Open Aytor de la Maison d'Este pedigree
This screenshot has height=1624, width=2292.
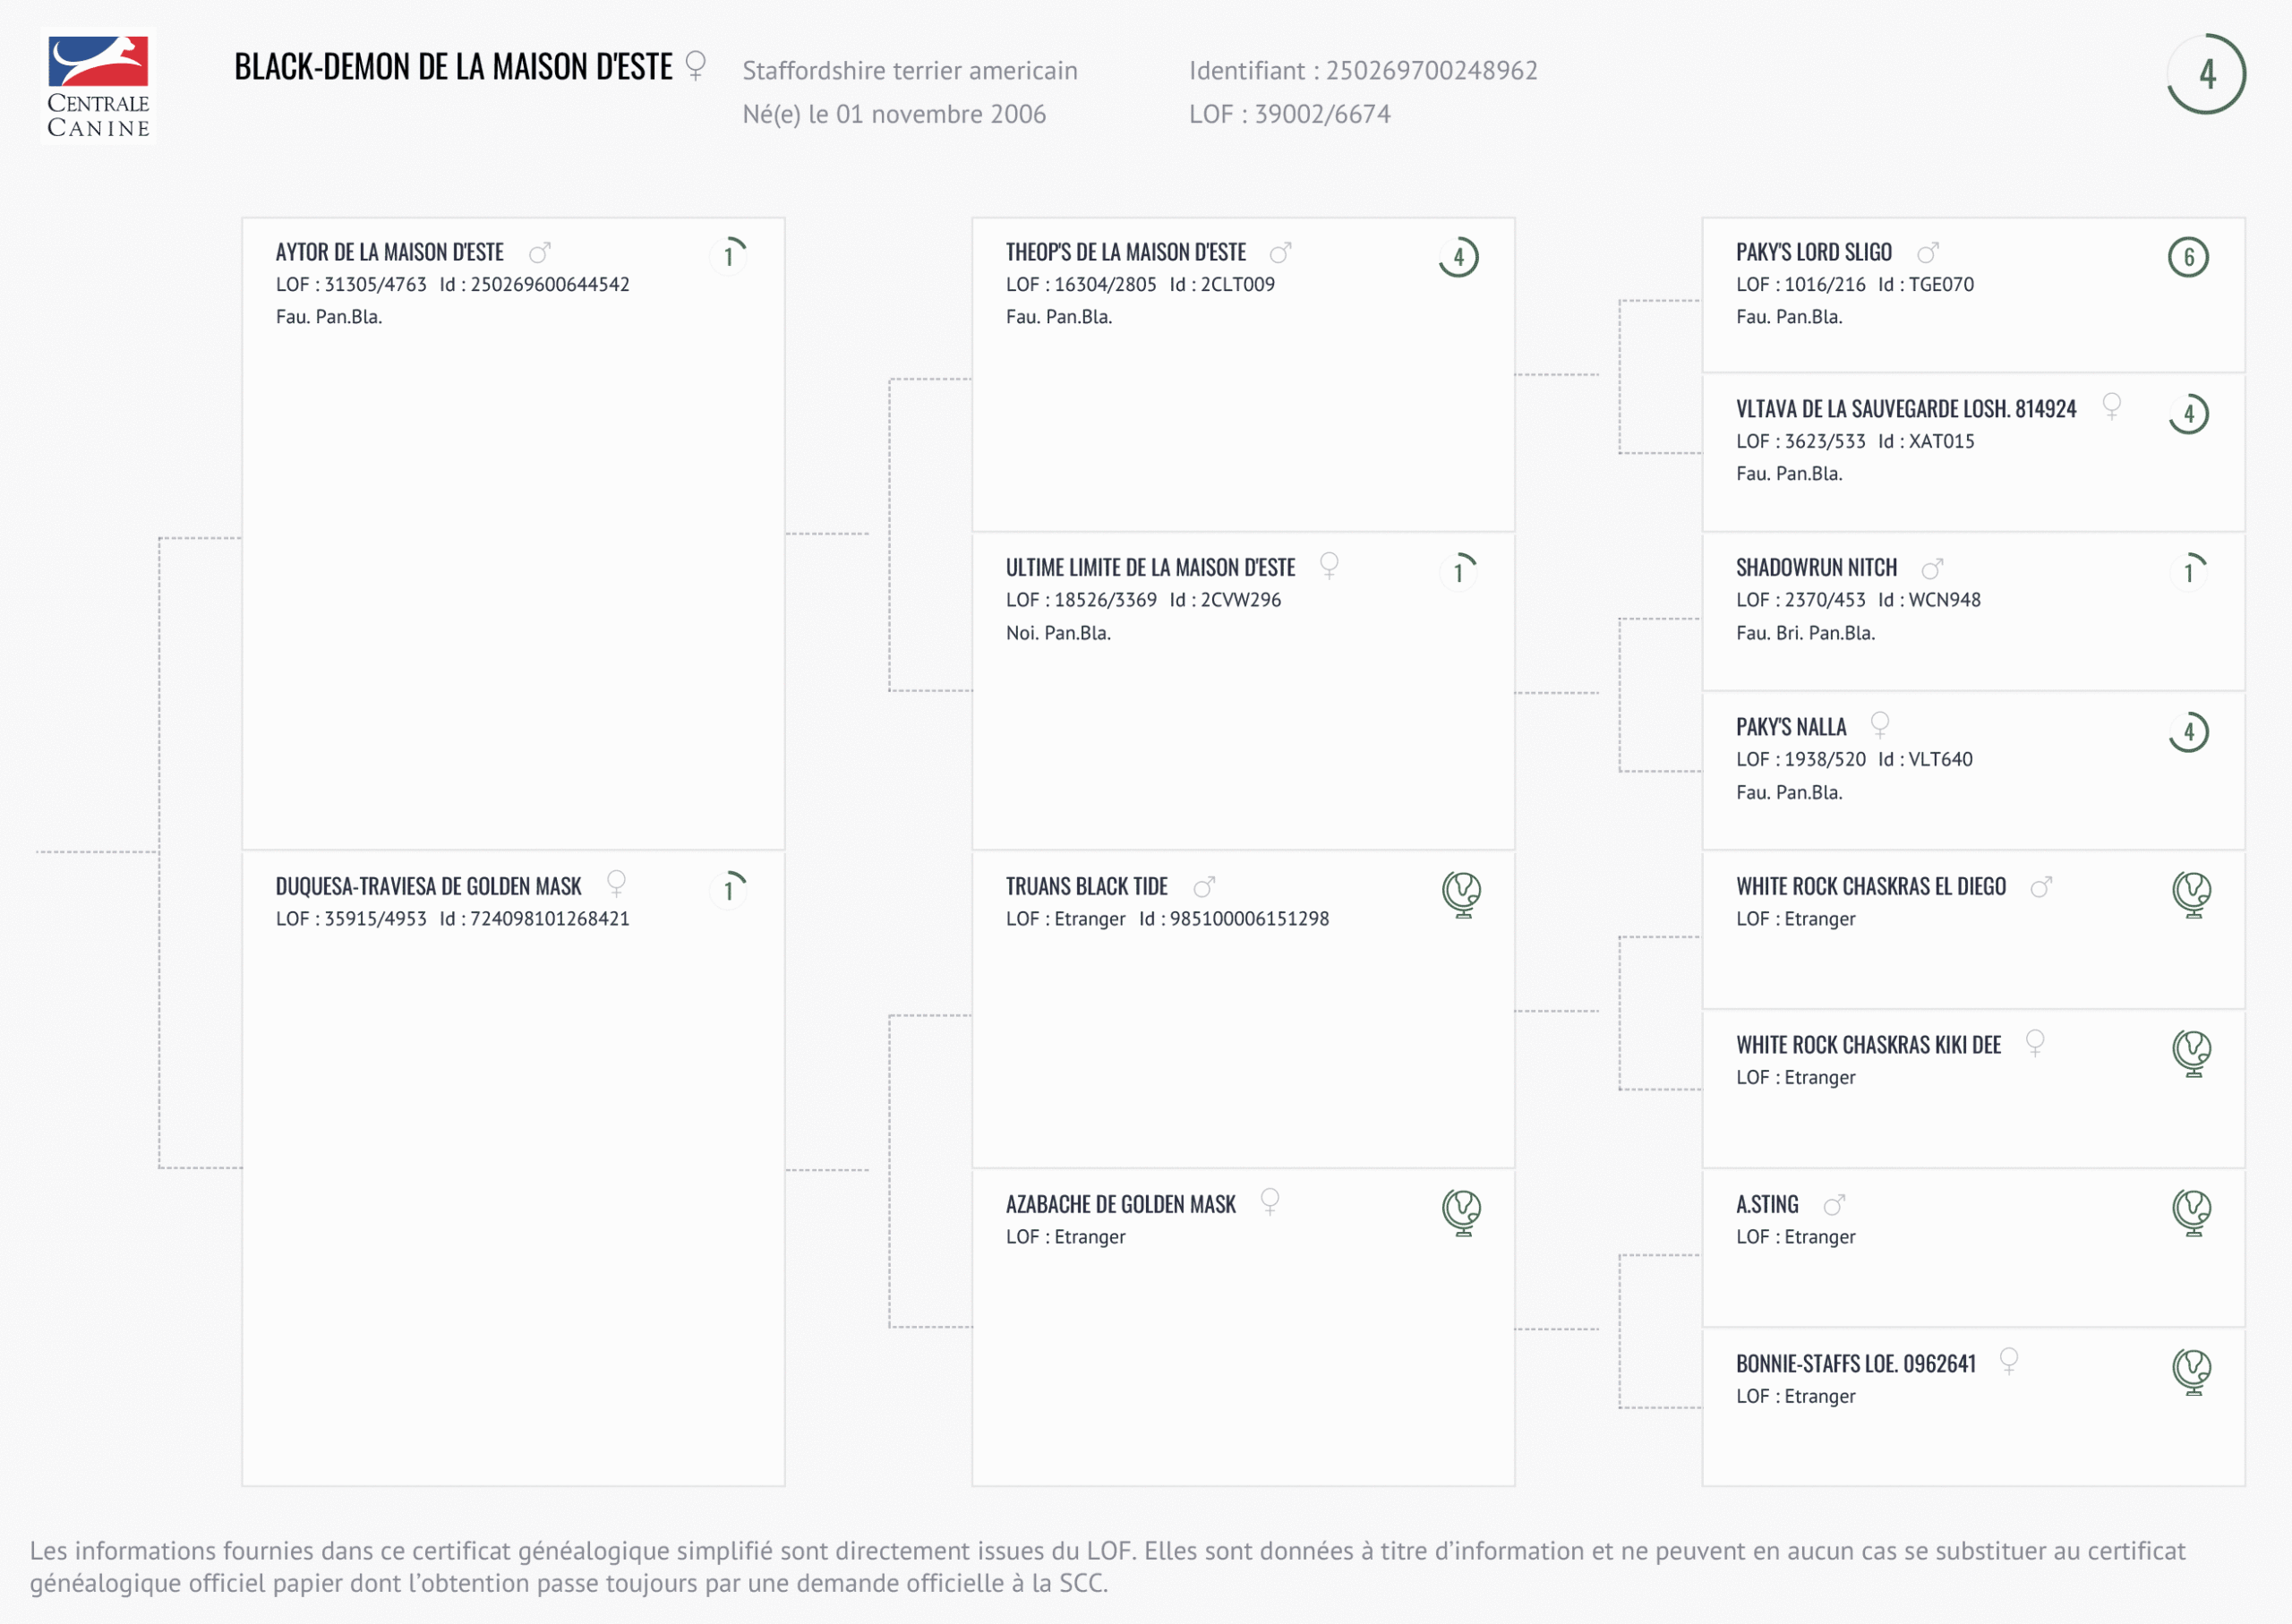[390, 252]
